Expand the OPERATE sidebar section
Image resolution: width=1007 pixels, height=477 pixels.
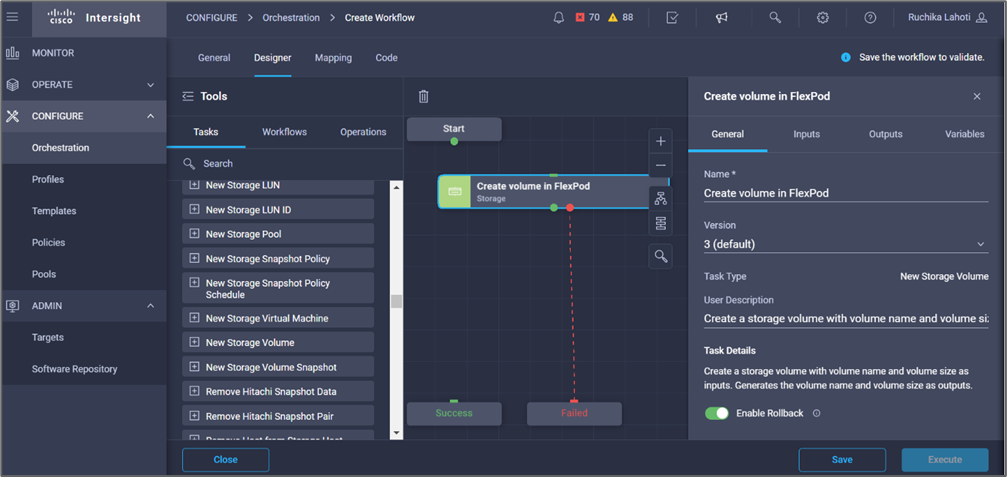(151, 85)
